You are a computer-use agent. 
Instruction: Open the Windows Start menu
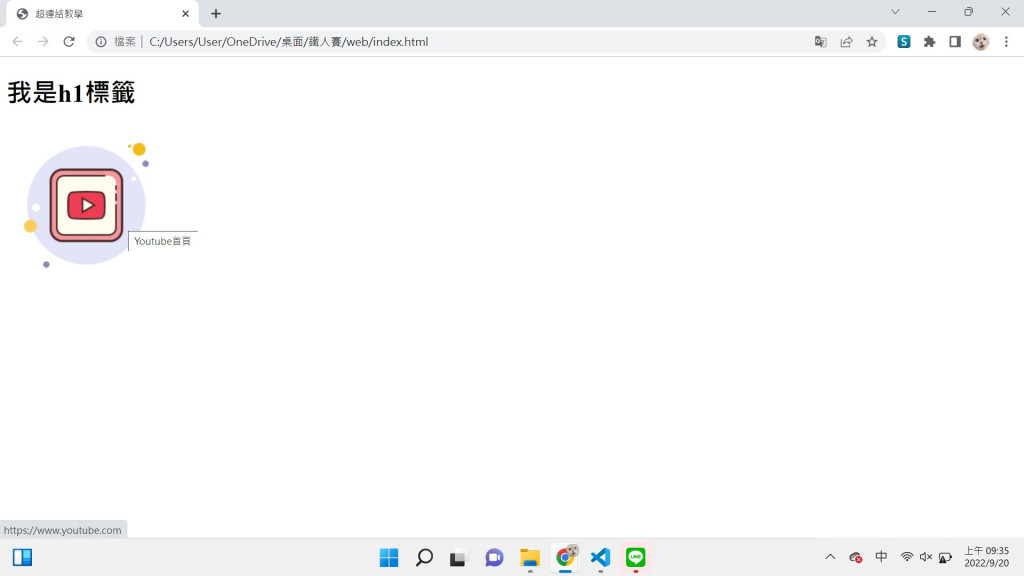tap(389, 557)
